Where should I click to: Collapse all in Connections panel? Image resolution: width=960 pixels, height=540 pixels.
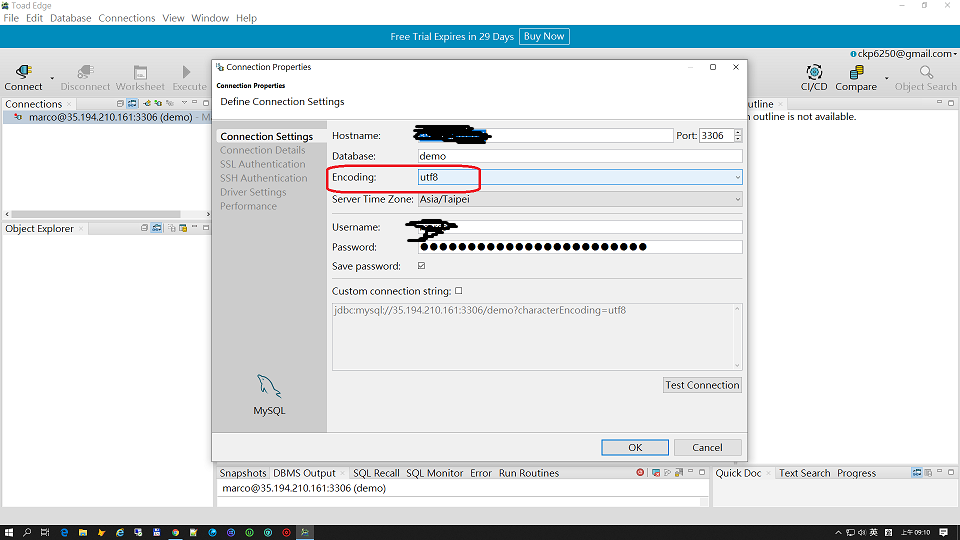coord(120,103)
